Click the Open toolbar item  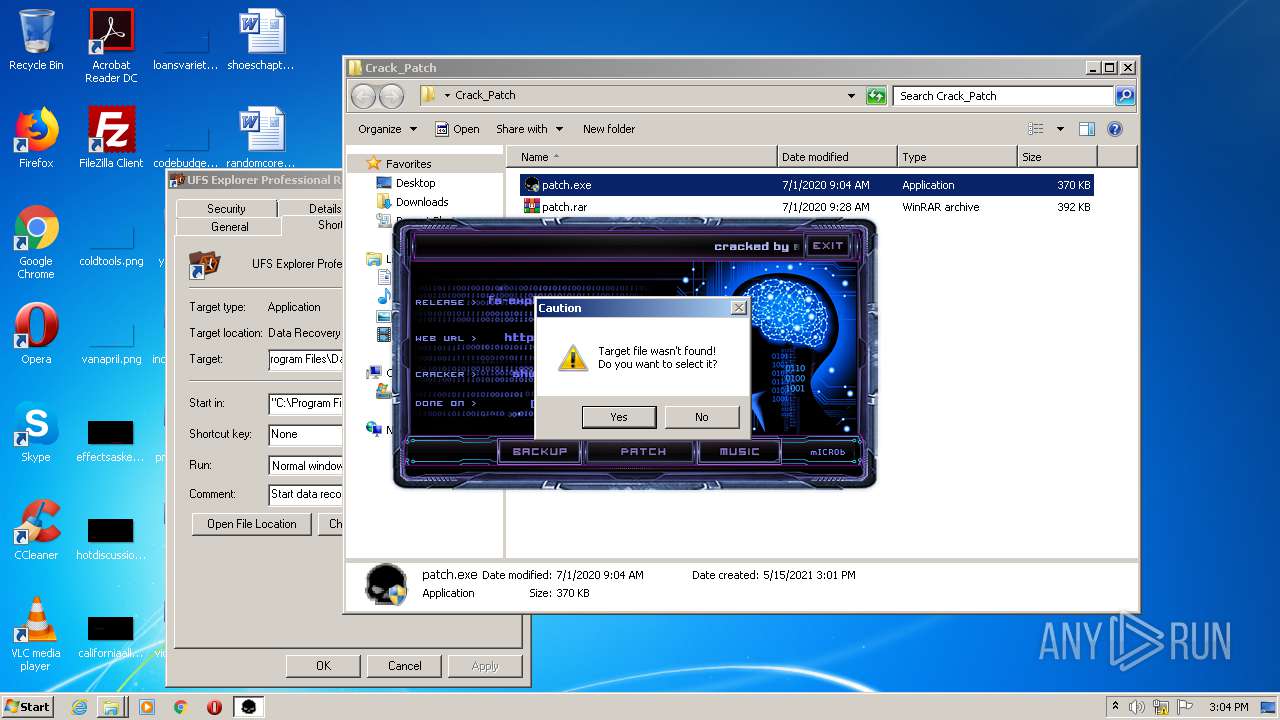click(x=457, y=129)
